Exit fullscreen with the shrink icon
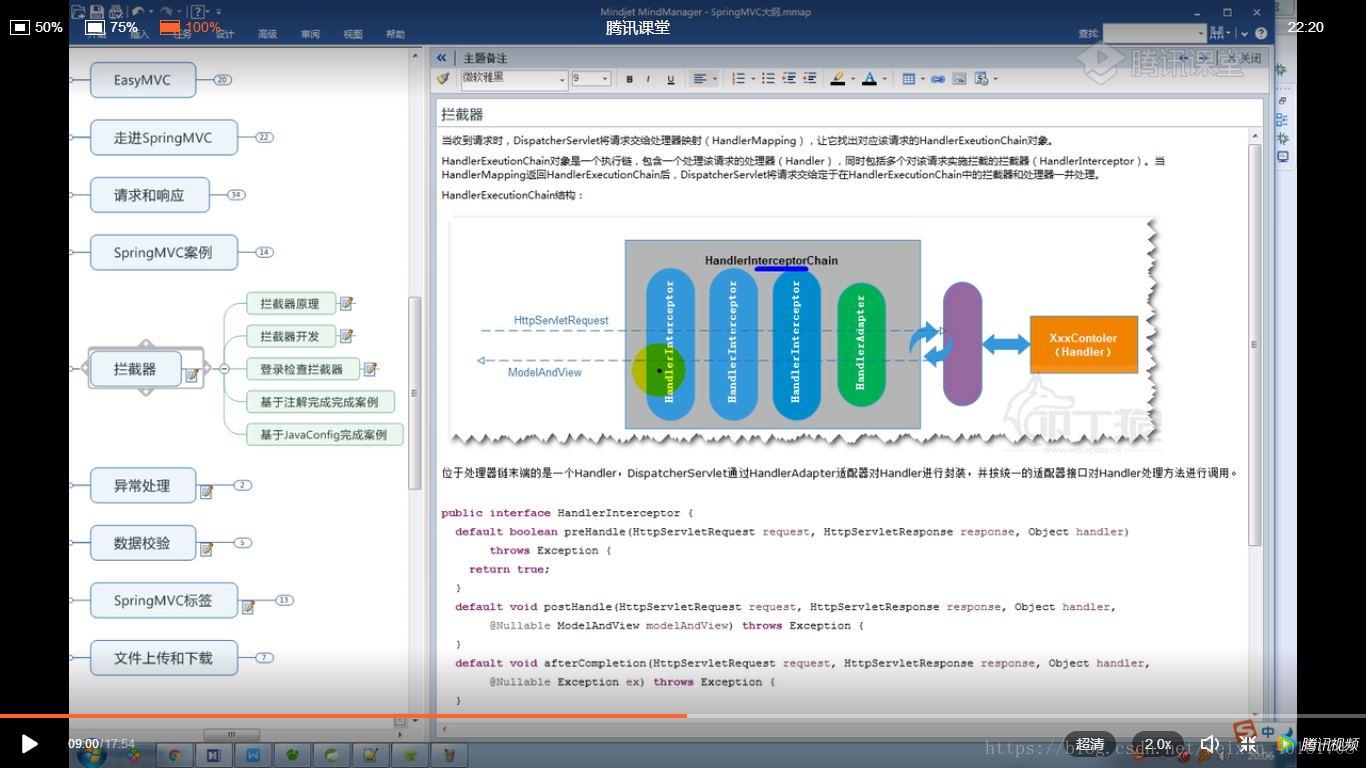1366x768 pixels. coord(1248,744)
